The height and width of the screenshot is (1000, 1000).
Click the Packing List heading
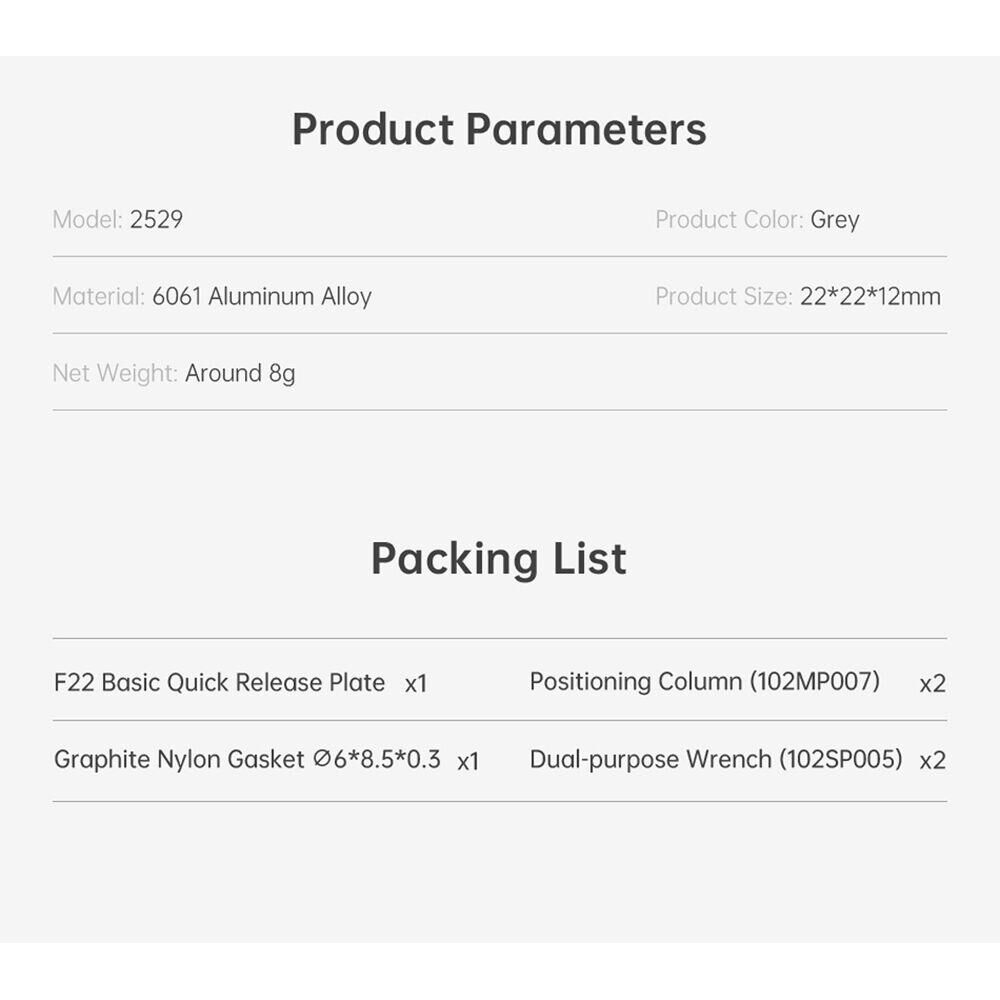[499, 559]
